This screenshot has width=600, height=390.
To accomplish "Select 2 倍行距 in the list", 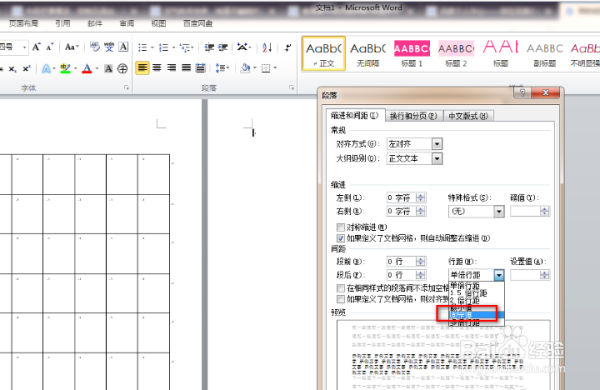I will click(x=465, y=301).
